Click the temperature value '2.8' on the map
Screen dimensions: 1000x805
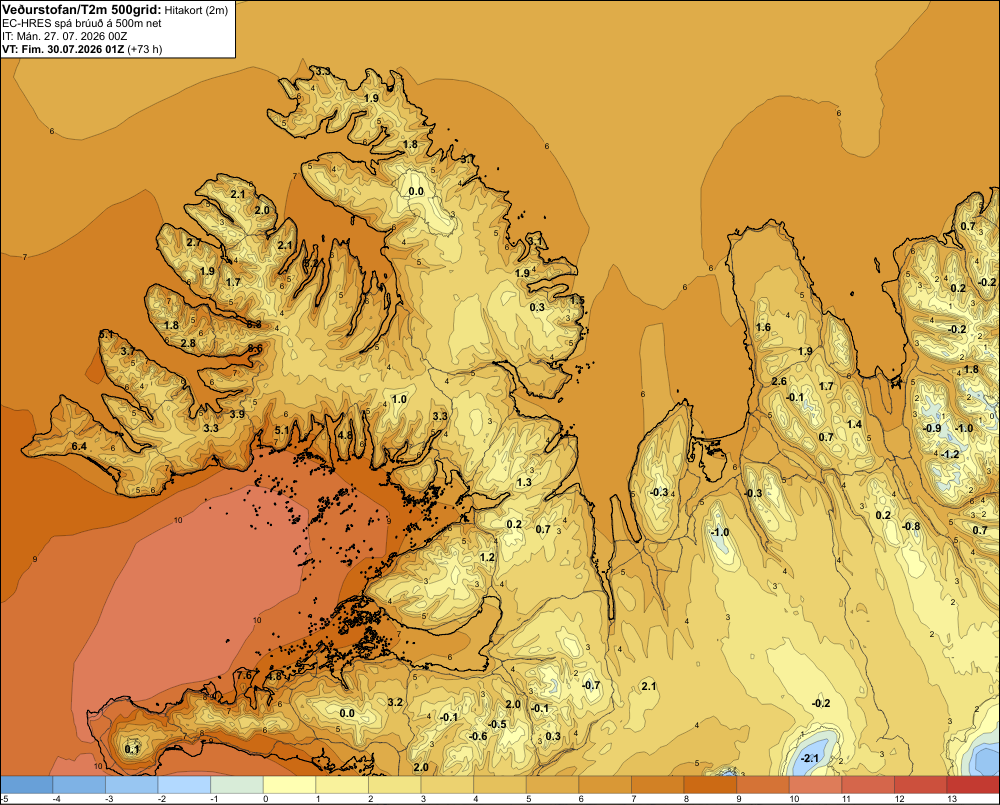click(x=188, y=343)
